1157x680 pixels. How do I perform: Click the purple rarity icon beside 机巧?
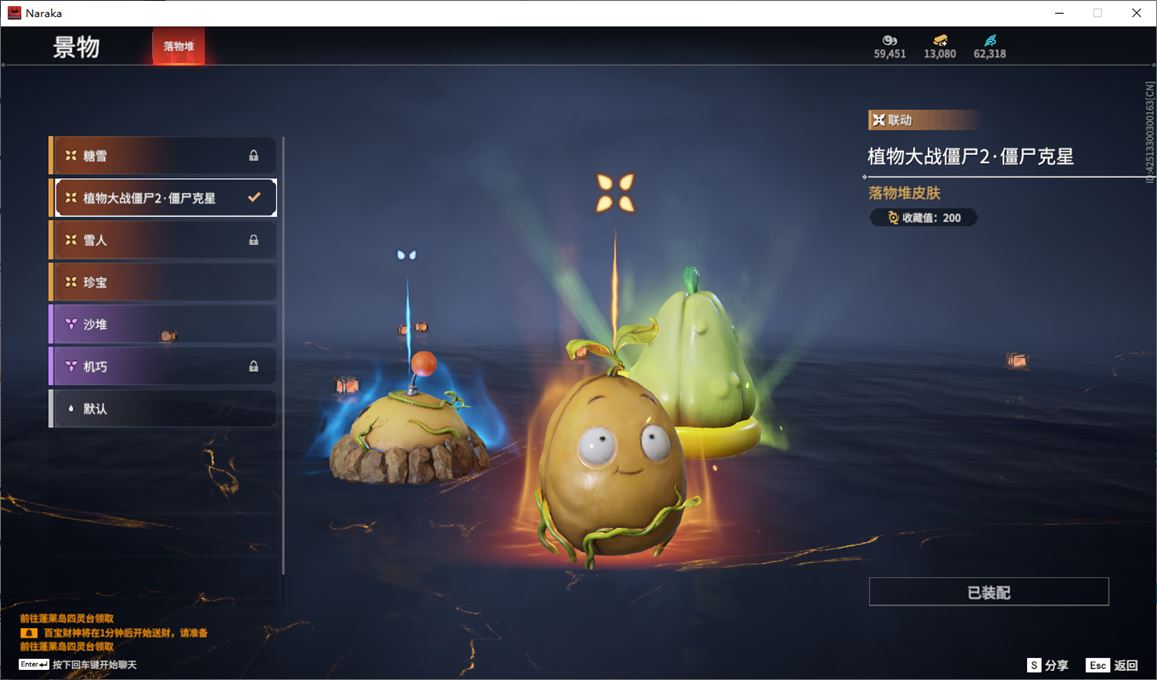[x=71, y=366]
